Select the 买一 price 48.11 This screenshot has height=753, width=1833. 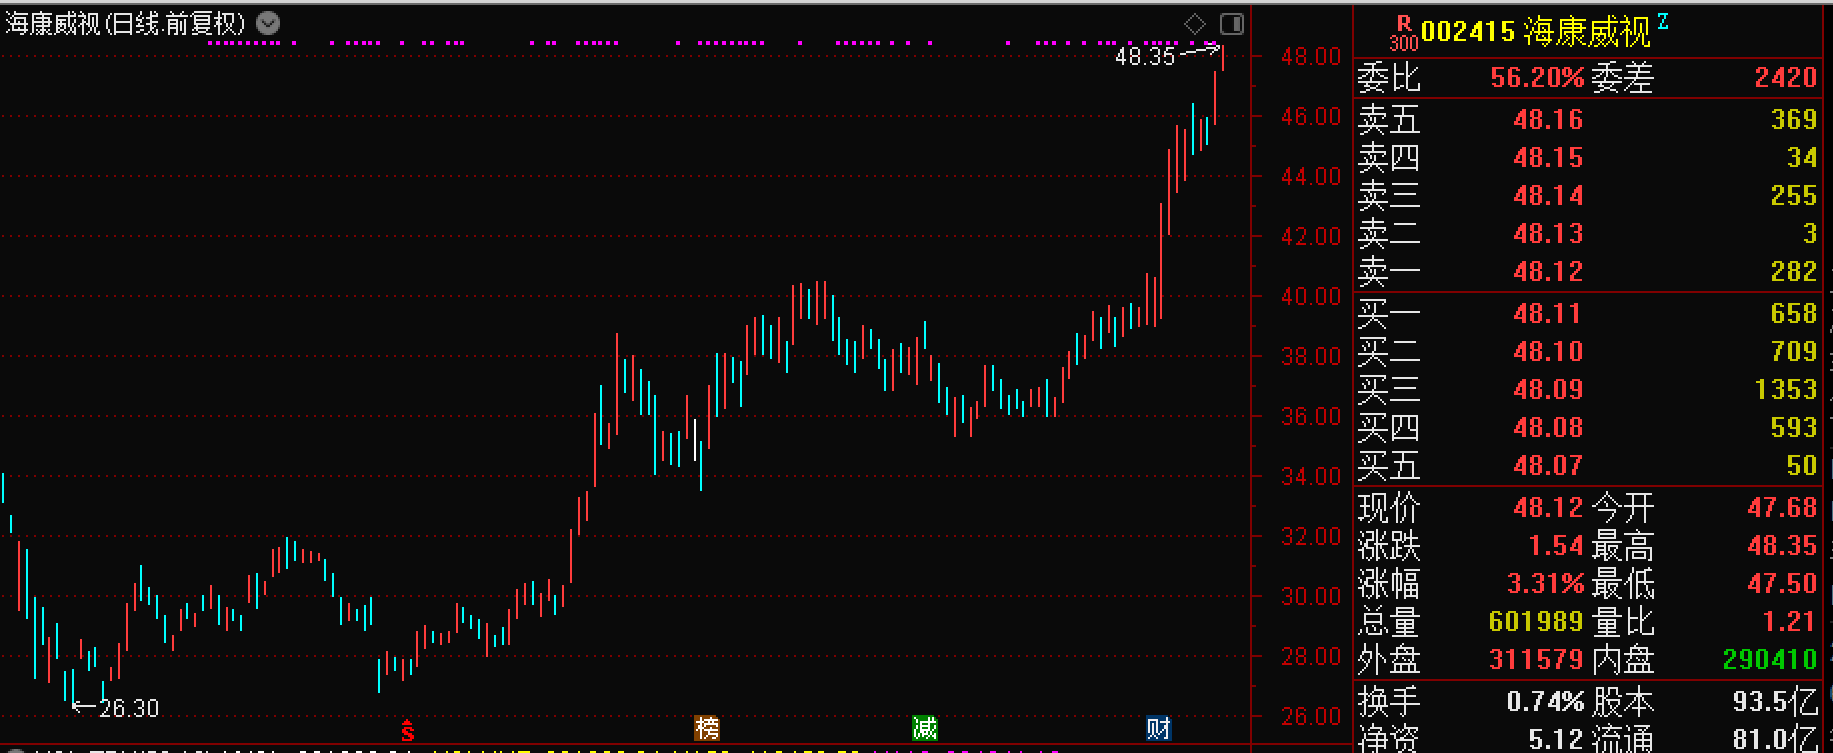click(1547, 314)
